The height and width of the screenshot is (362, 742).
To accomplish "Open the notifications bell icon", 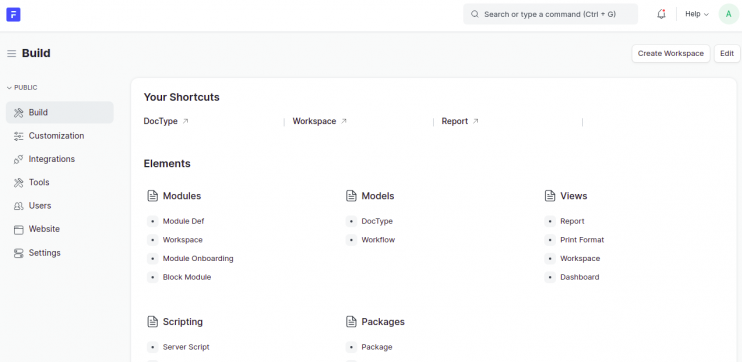I will point(662,14).
